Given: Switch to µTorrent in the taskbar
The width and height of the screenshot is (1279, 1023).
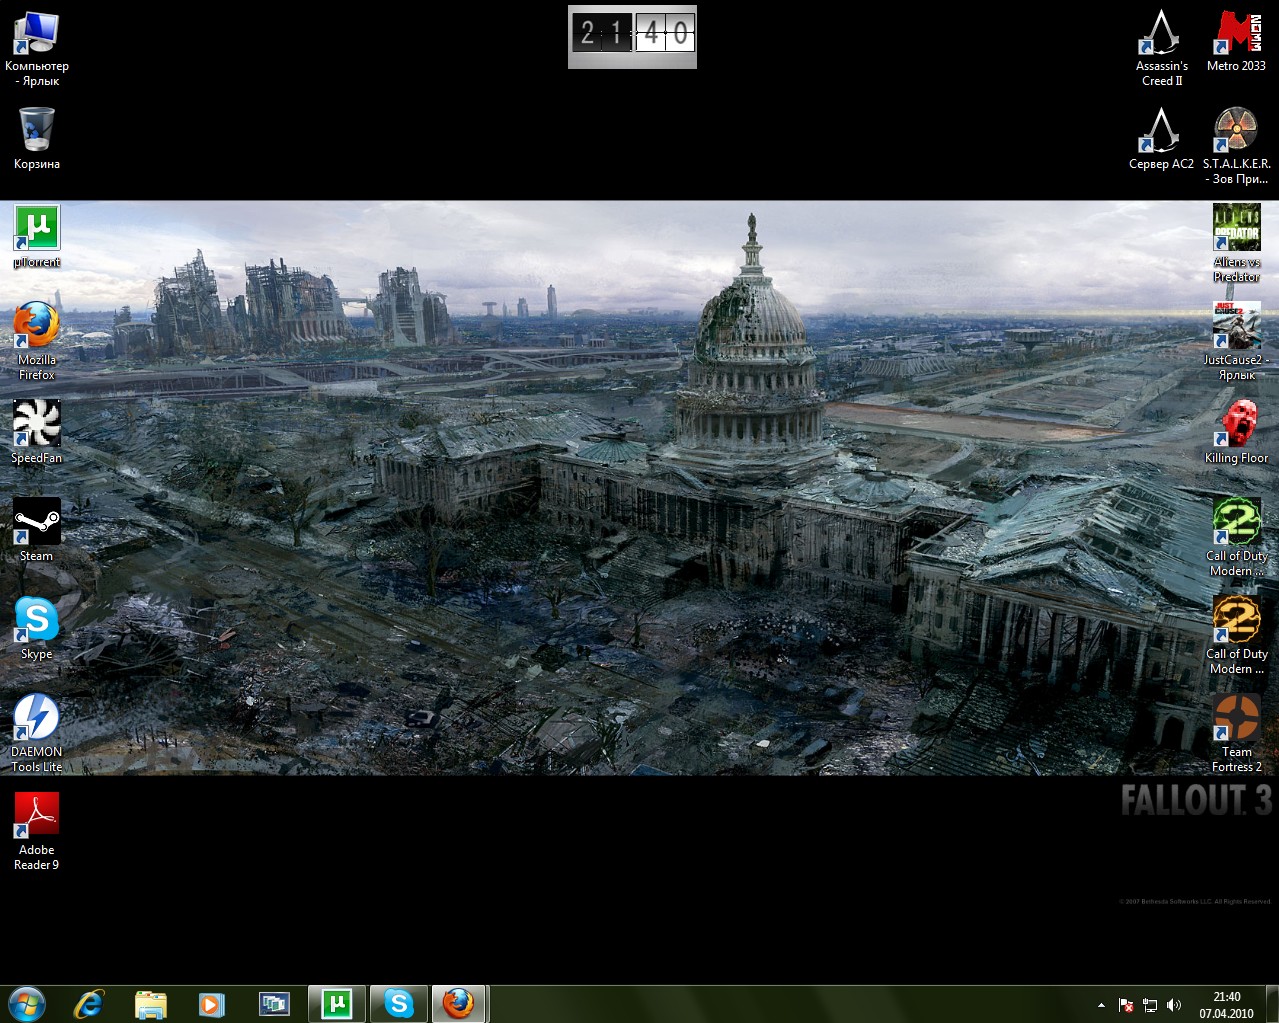Looking at the screenshot, I should click(x=337, y=1004).
